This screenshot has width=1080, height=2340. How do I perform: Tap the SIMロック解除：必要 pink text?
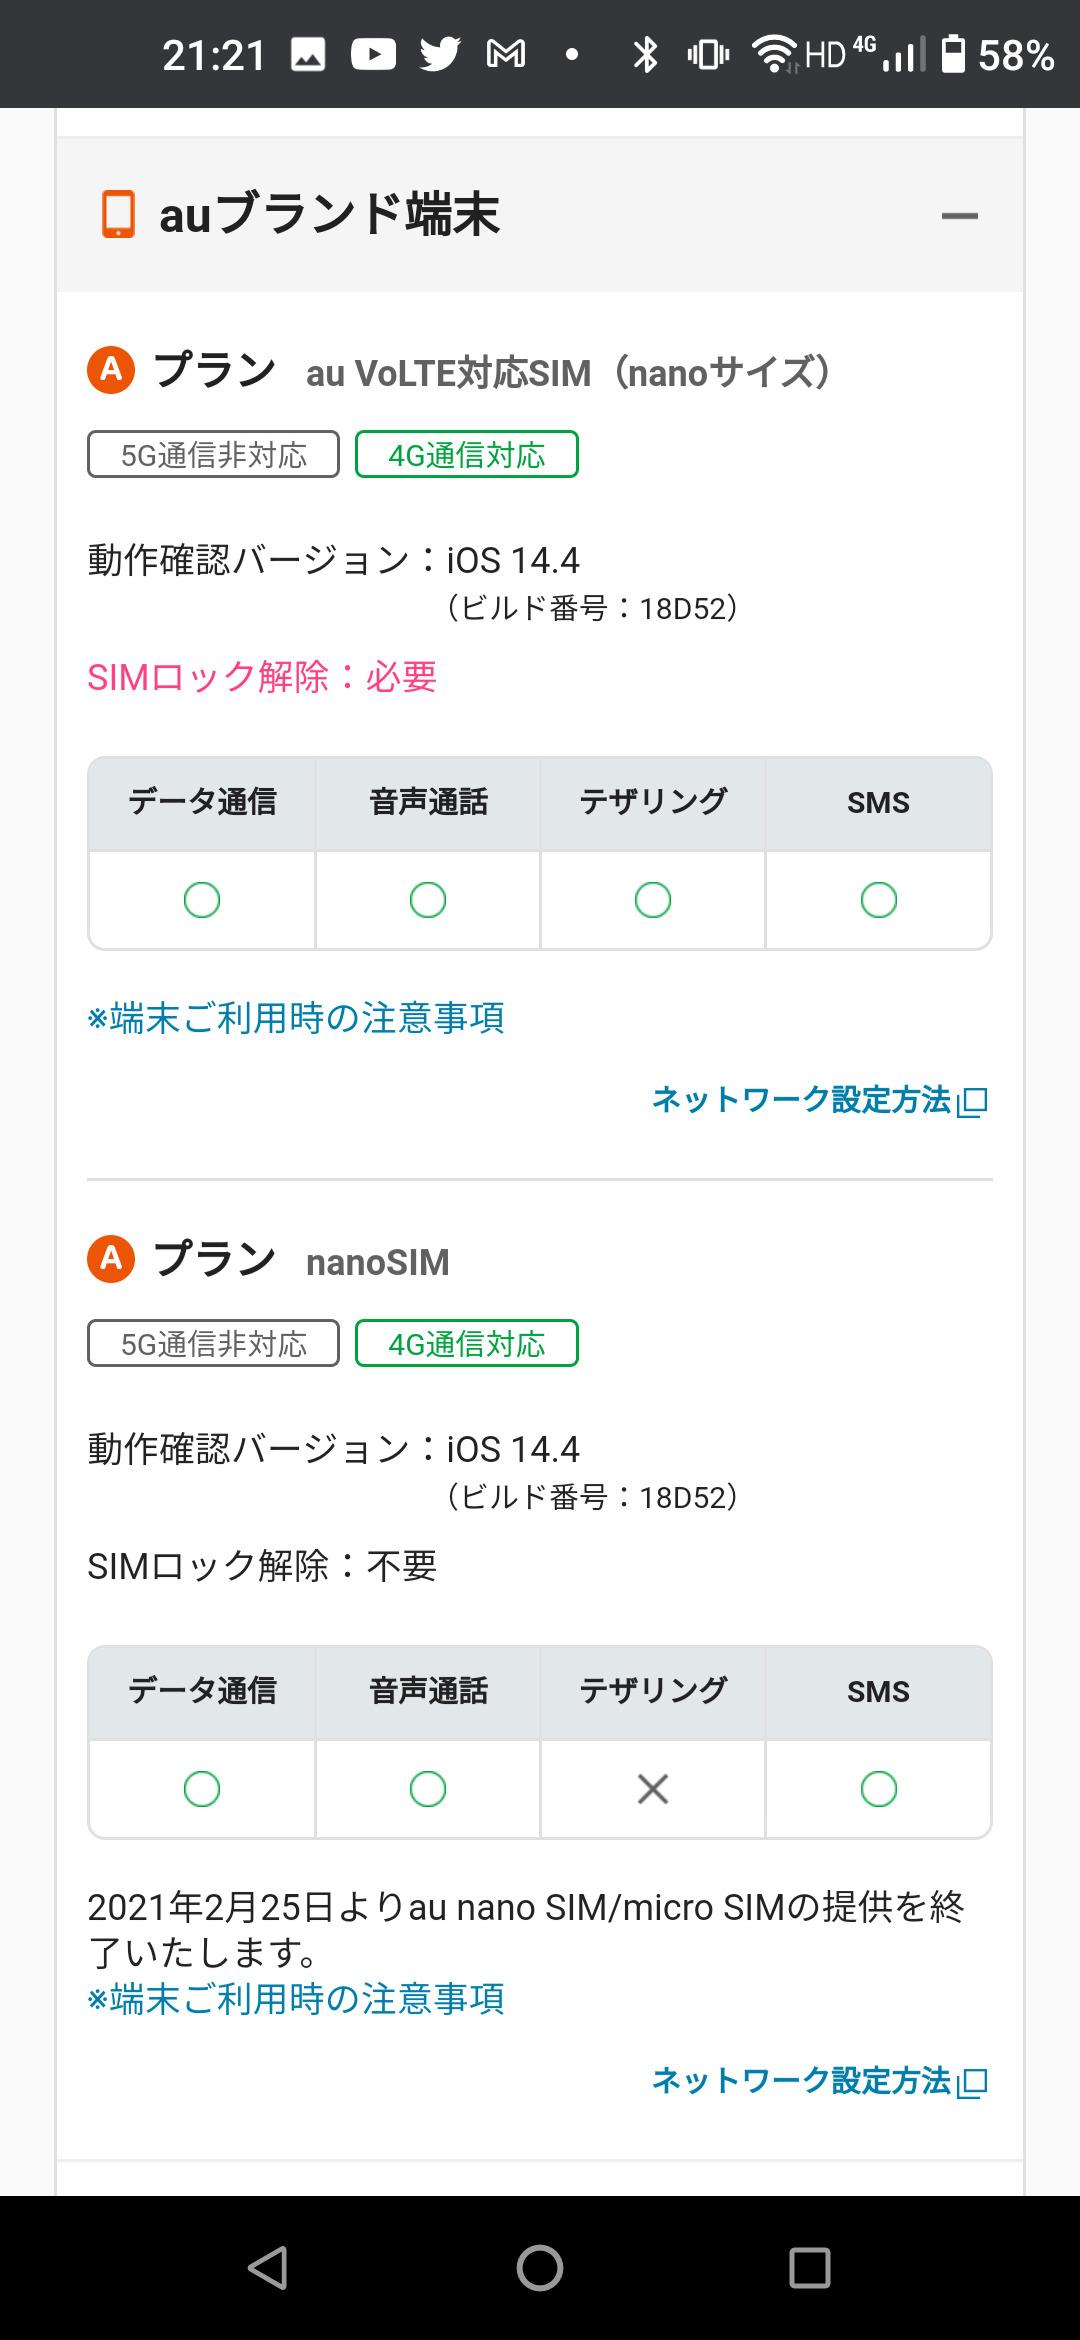[262, 677]
